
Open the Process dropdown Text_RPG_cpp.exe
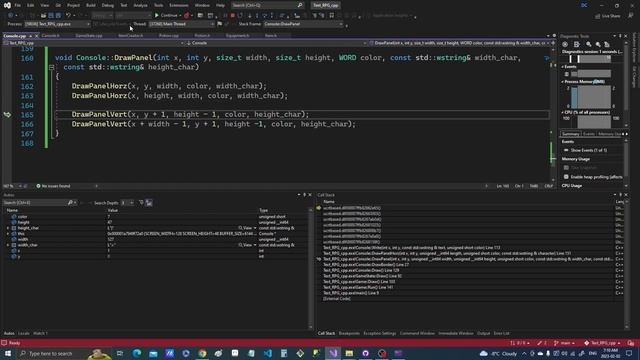click(57, 24)
